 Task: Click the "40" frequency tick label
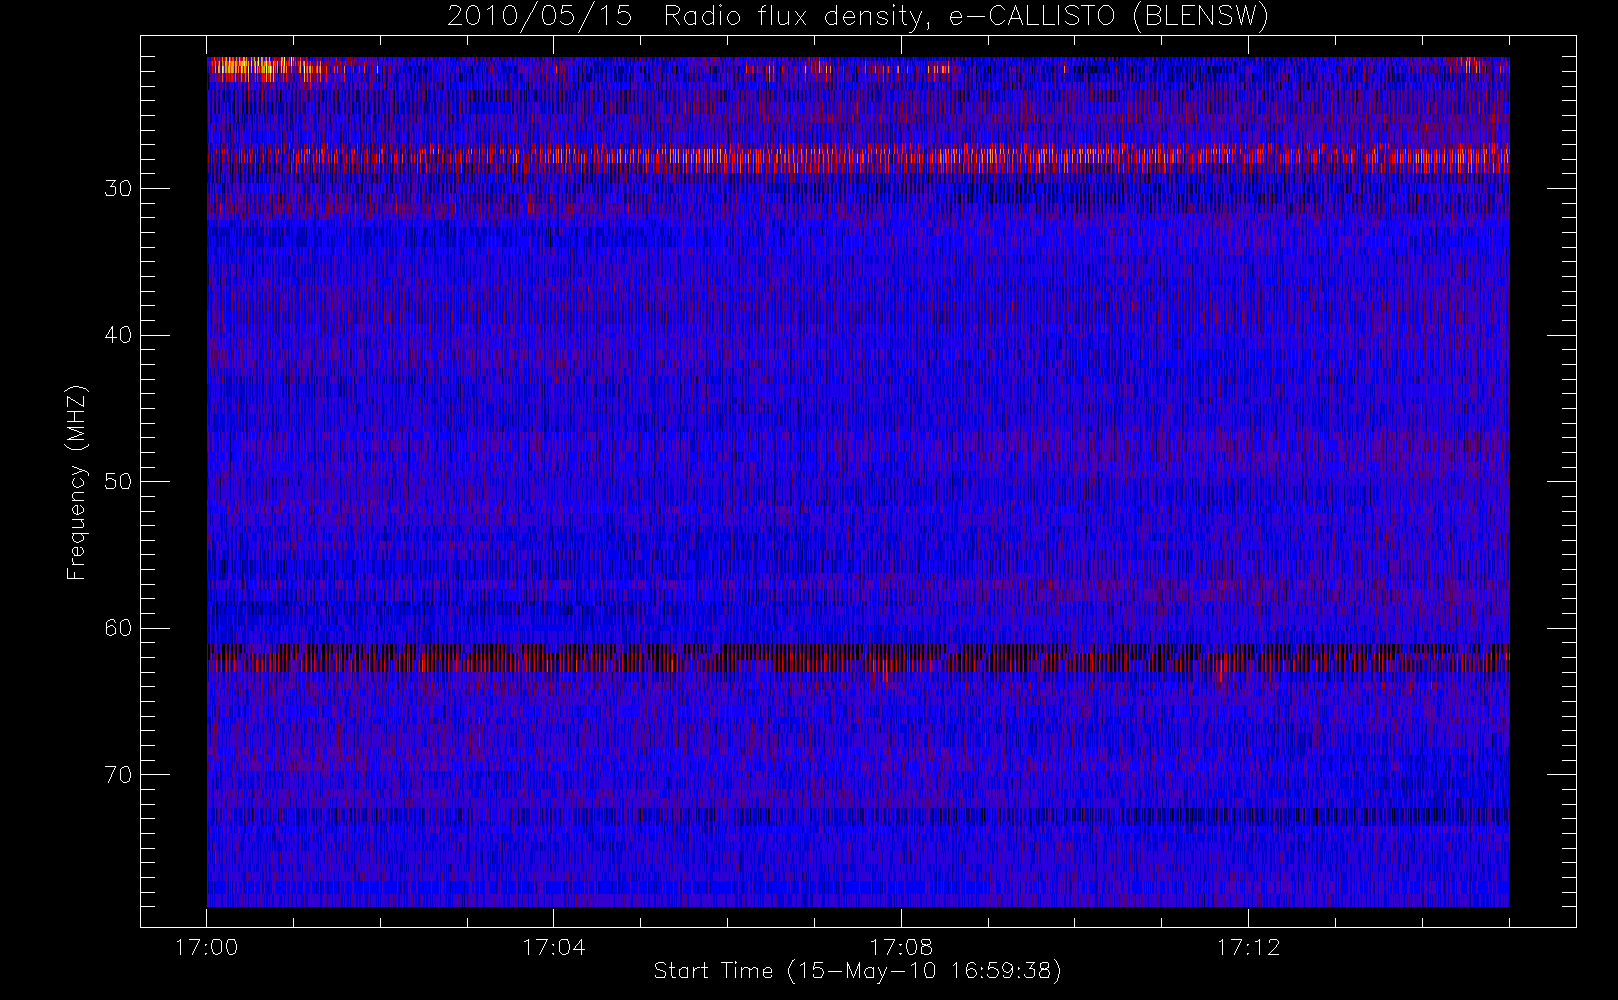pos(118,335)
